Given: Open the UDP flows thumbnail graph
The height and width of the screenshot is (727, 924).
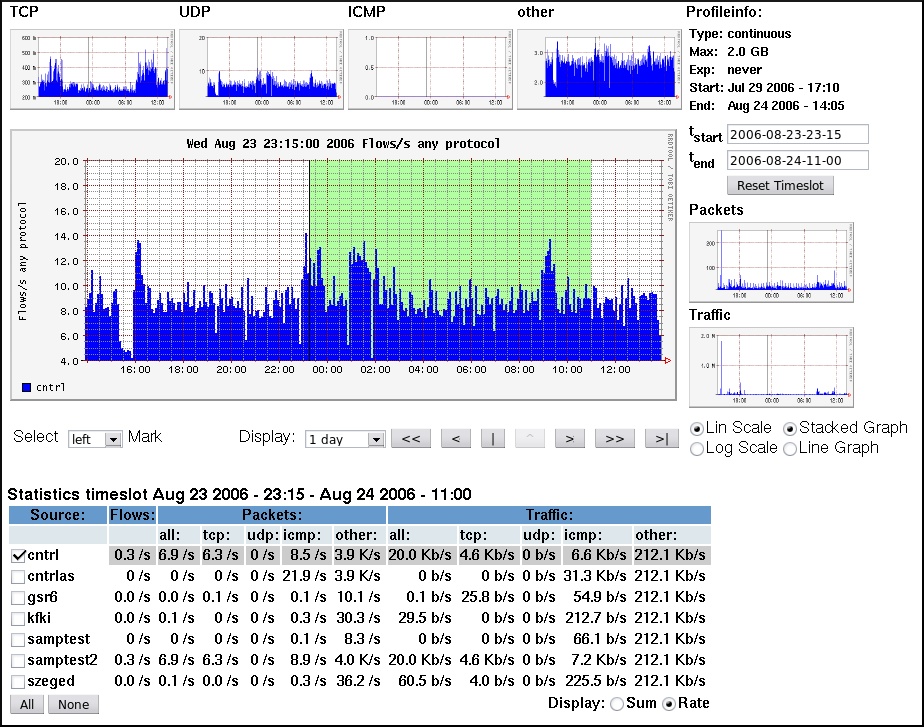Looking at the screenshot, I should pos(260,68).
